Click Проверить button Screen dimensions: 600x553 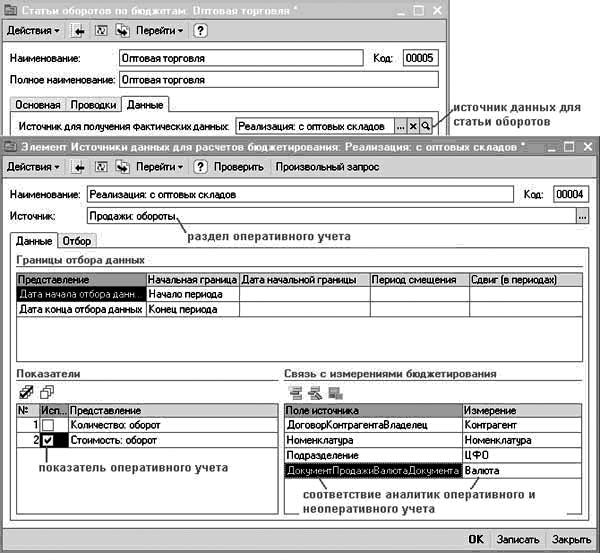point(239,167)
